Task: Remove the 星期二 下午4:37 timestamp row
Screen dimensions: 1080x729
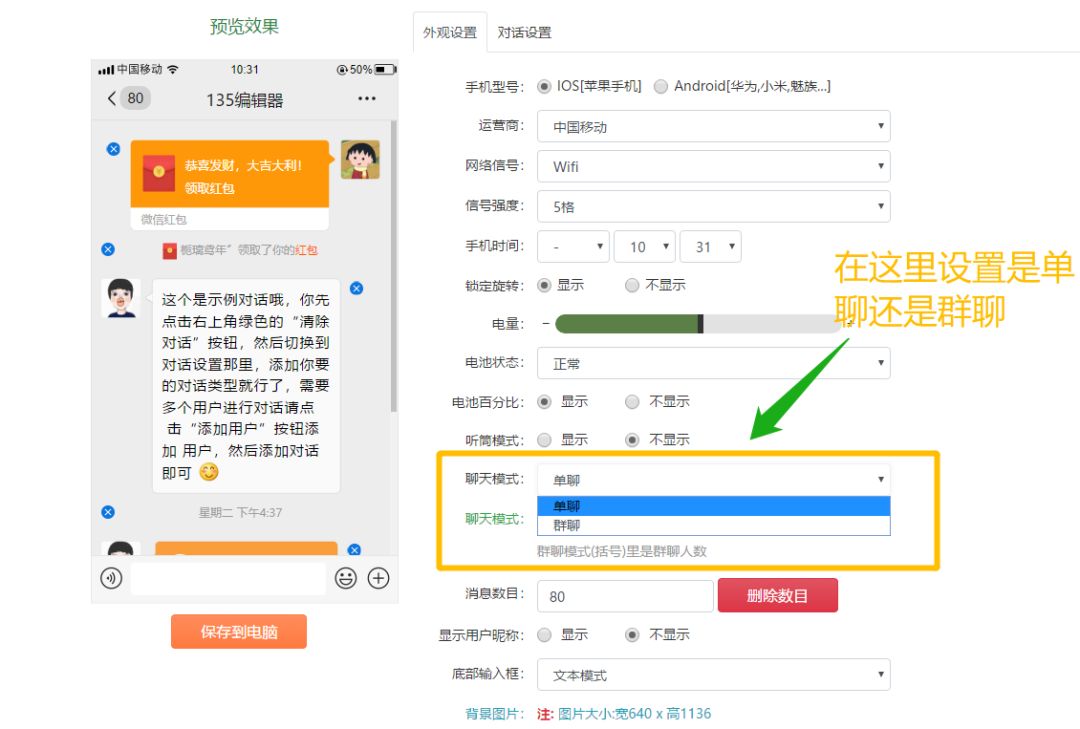Action: [x=108, y=512]
